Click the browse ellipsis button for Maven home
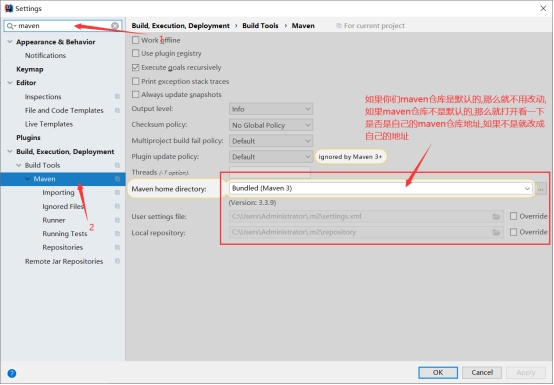The width and height of the screenshot is (554, 385). point(541,189)
